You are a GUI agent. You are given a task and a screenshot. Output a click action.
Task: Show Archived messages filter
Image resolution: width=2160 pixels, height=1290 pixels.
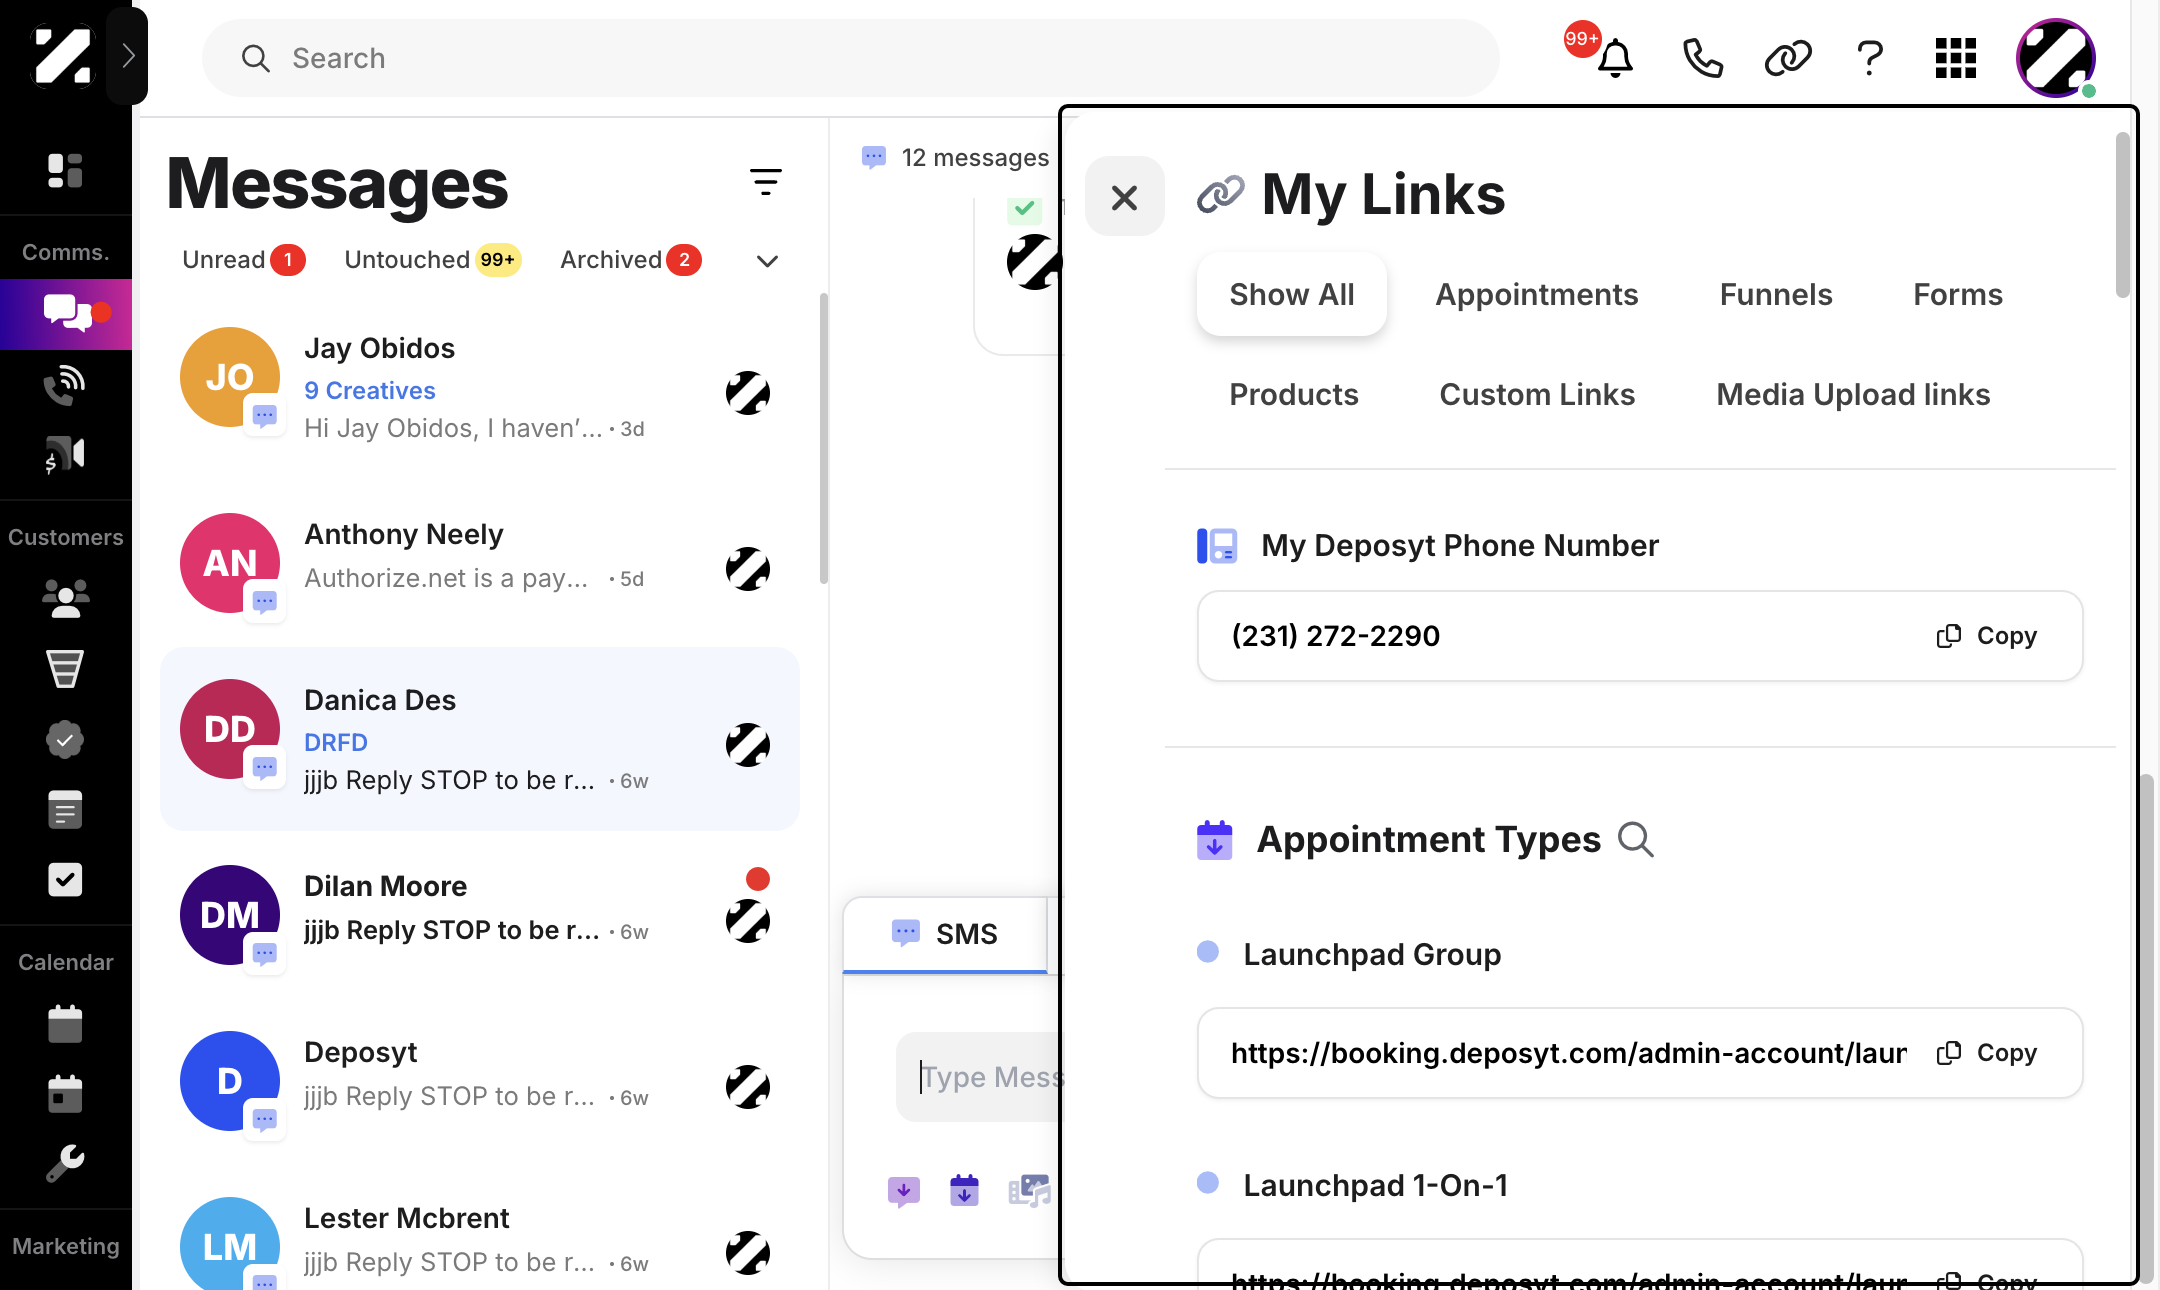pyautogui.click(x=630, y=260)
